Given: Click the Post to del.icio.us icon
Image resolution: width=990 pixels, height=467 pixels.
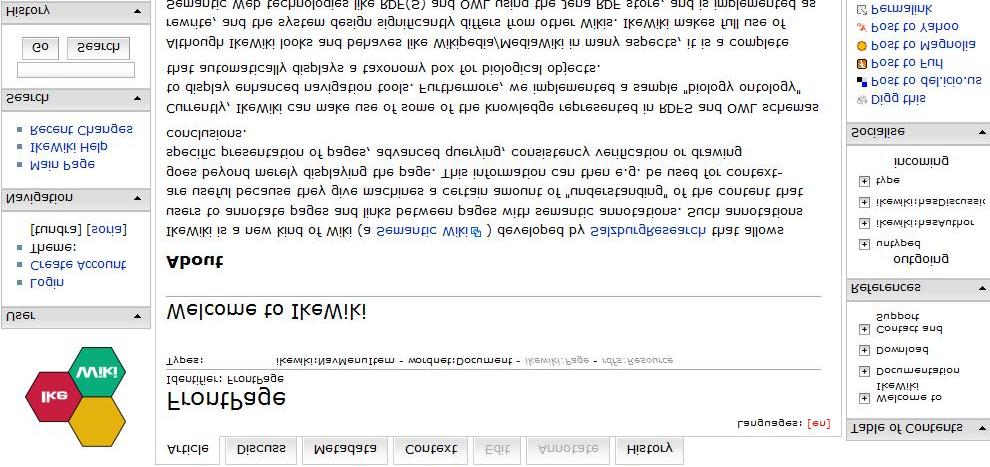Looking at the screenshot, I should click(862, 81).
